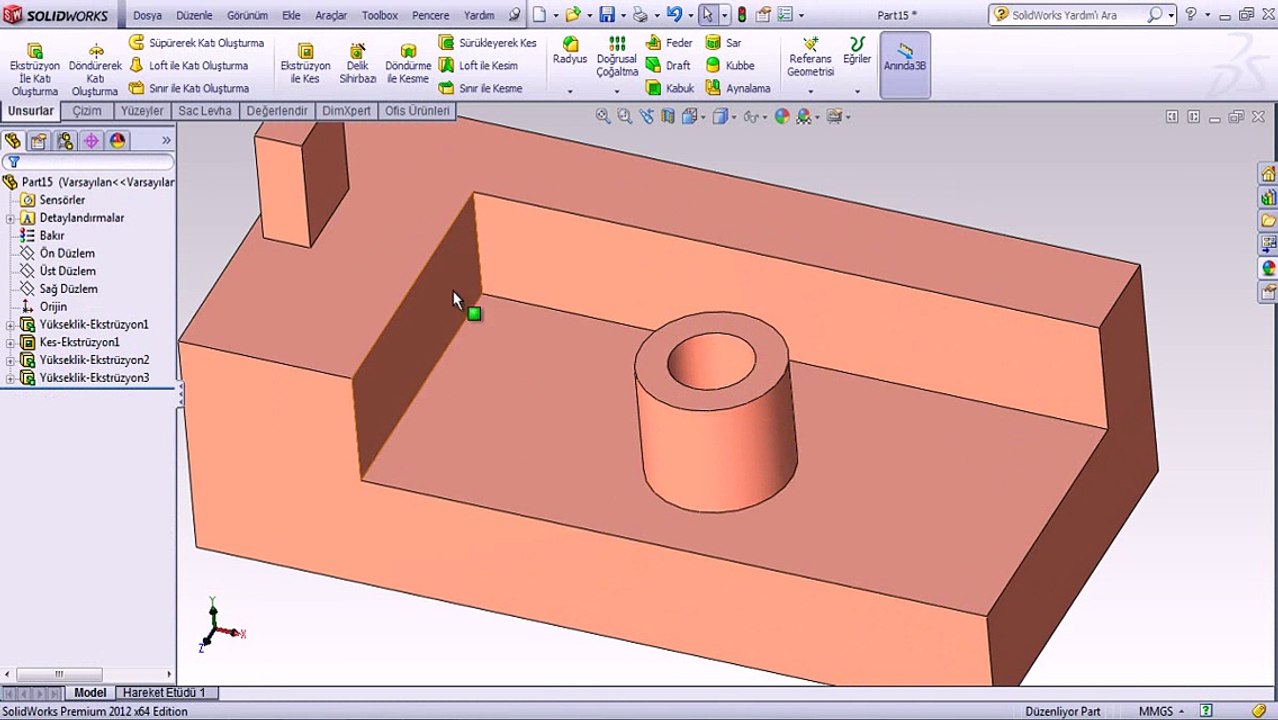Click Sınır ile Katı Oluşturma command
Viewport: 1278px width, 720px height.
pyautogui.click(x=188, y=88)
